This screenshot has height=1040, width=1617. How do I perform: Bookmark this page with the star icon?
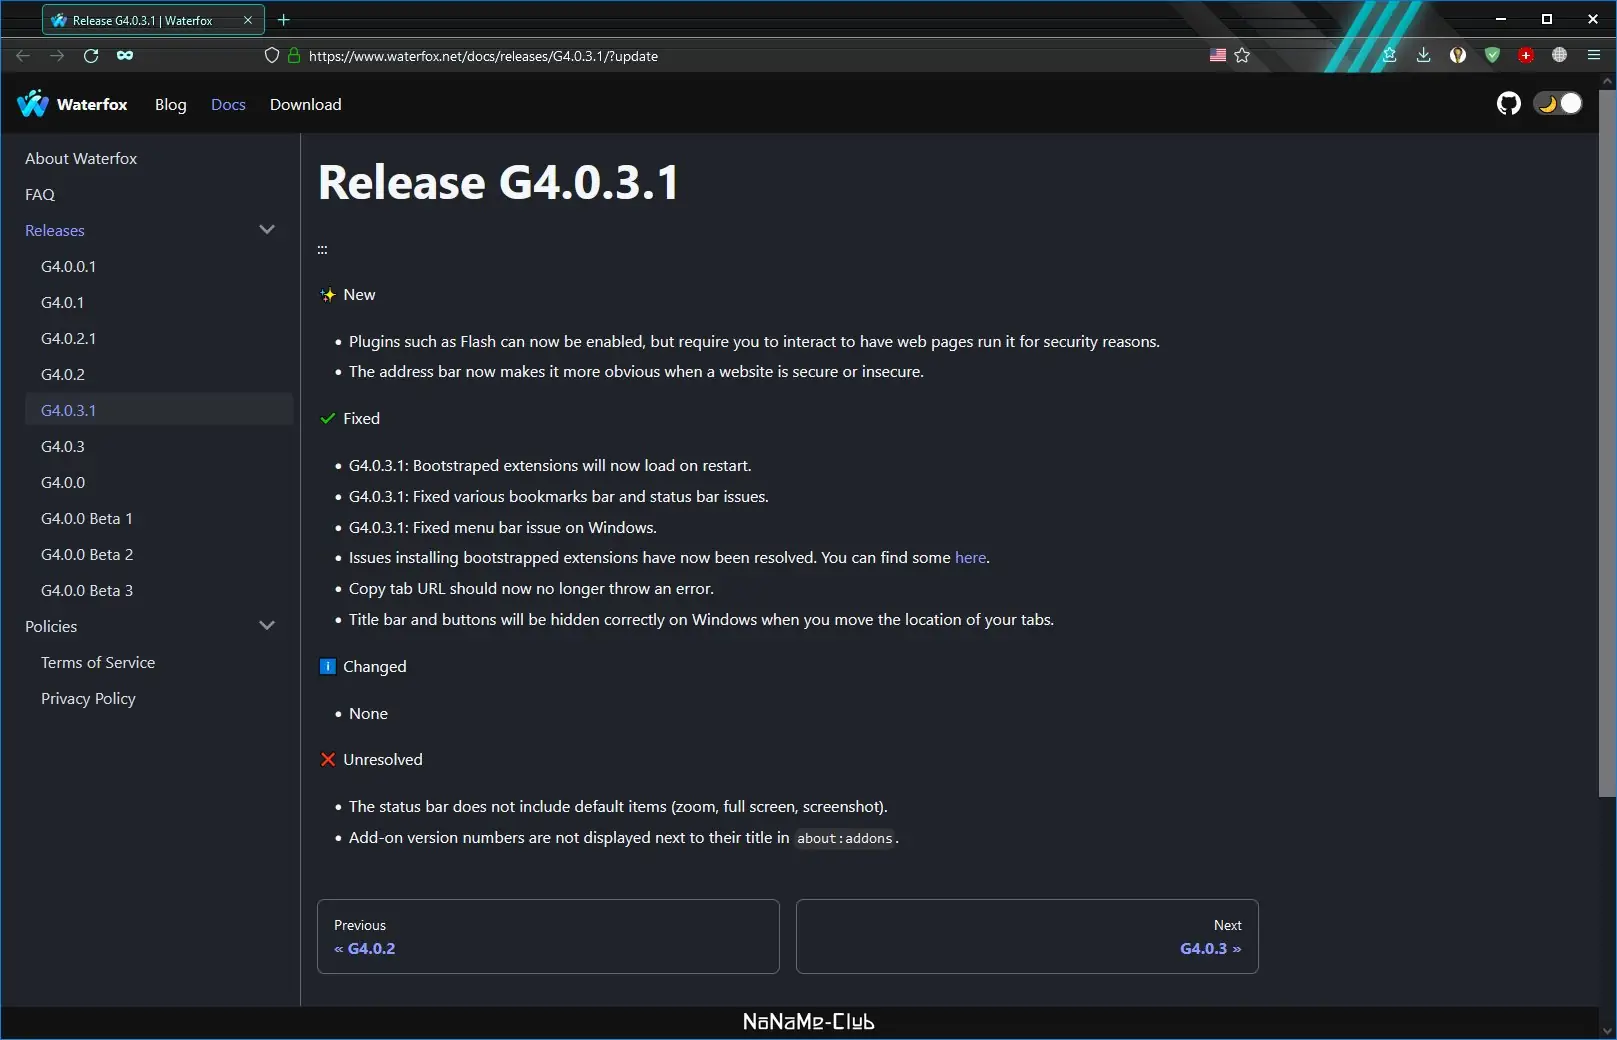click(x=1242, y=56)
